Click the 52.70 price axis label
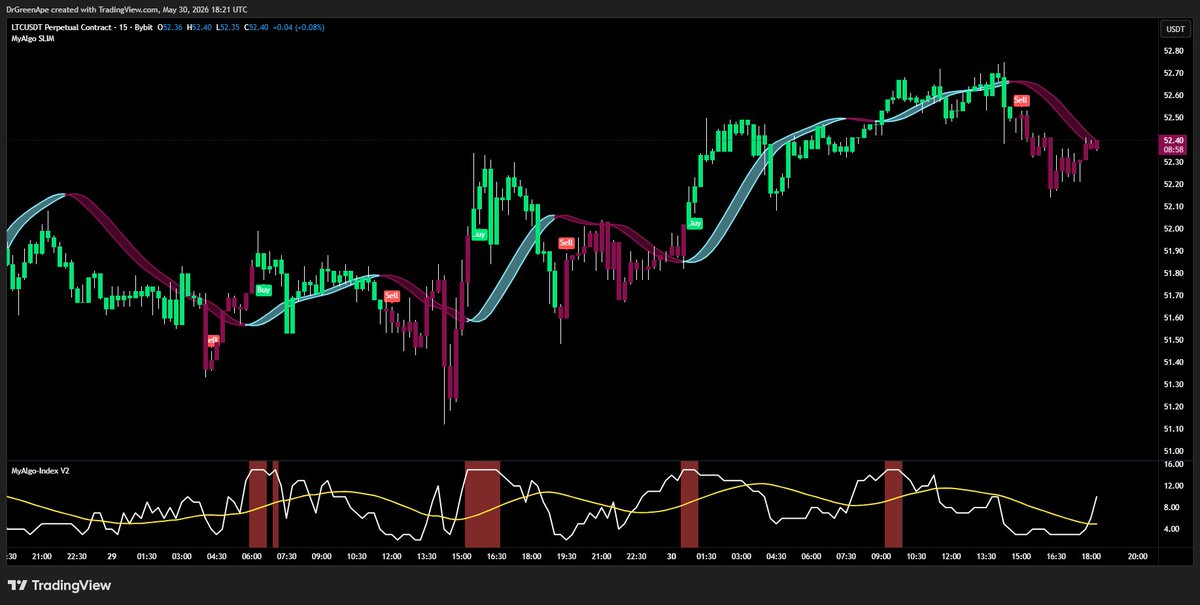 point(1174,74)
